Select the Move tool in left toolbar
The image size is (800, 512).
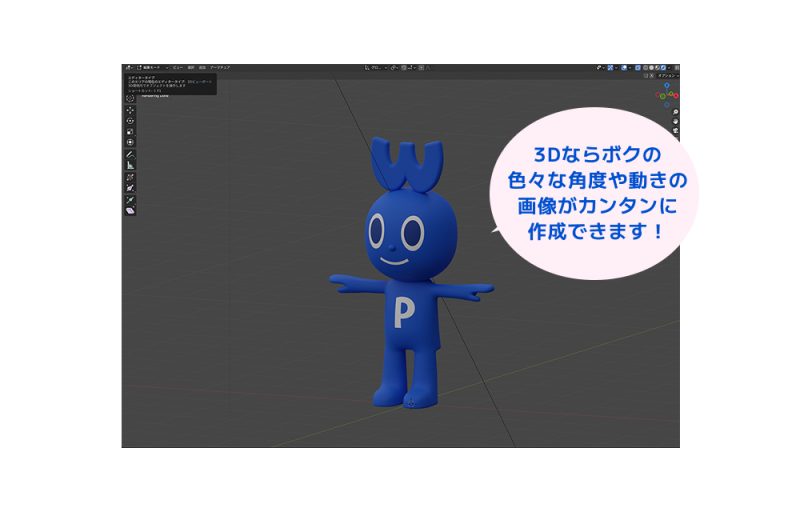pyautogui.click(x=130, y=109)
